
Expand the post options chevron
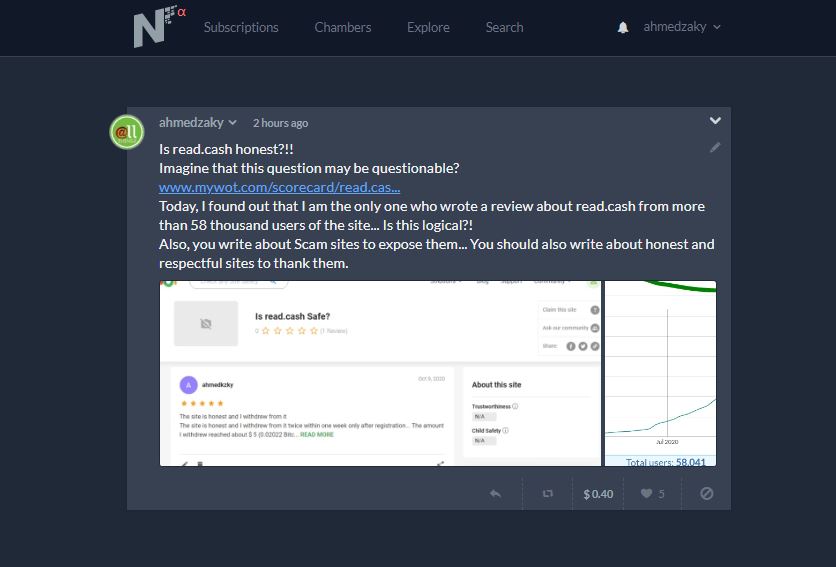click(x=715, y=121)
